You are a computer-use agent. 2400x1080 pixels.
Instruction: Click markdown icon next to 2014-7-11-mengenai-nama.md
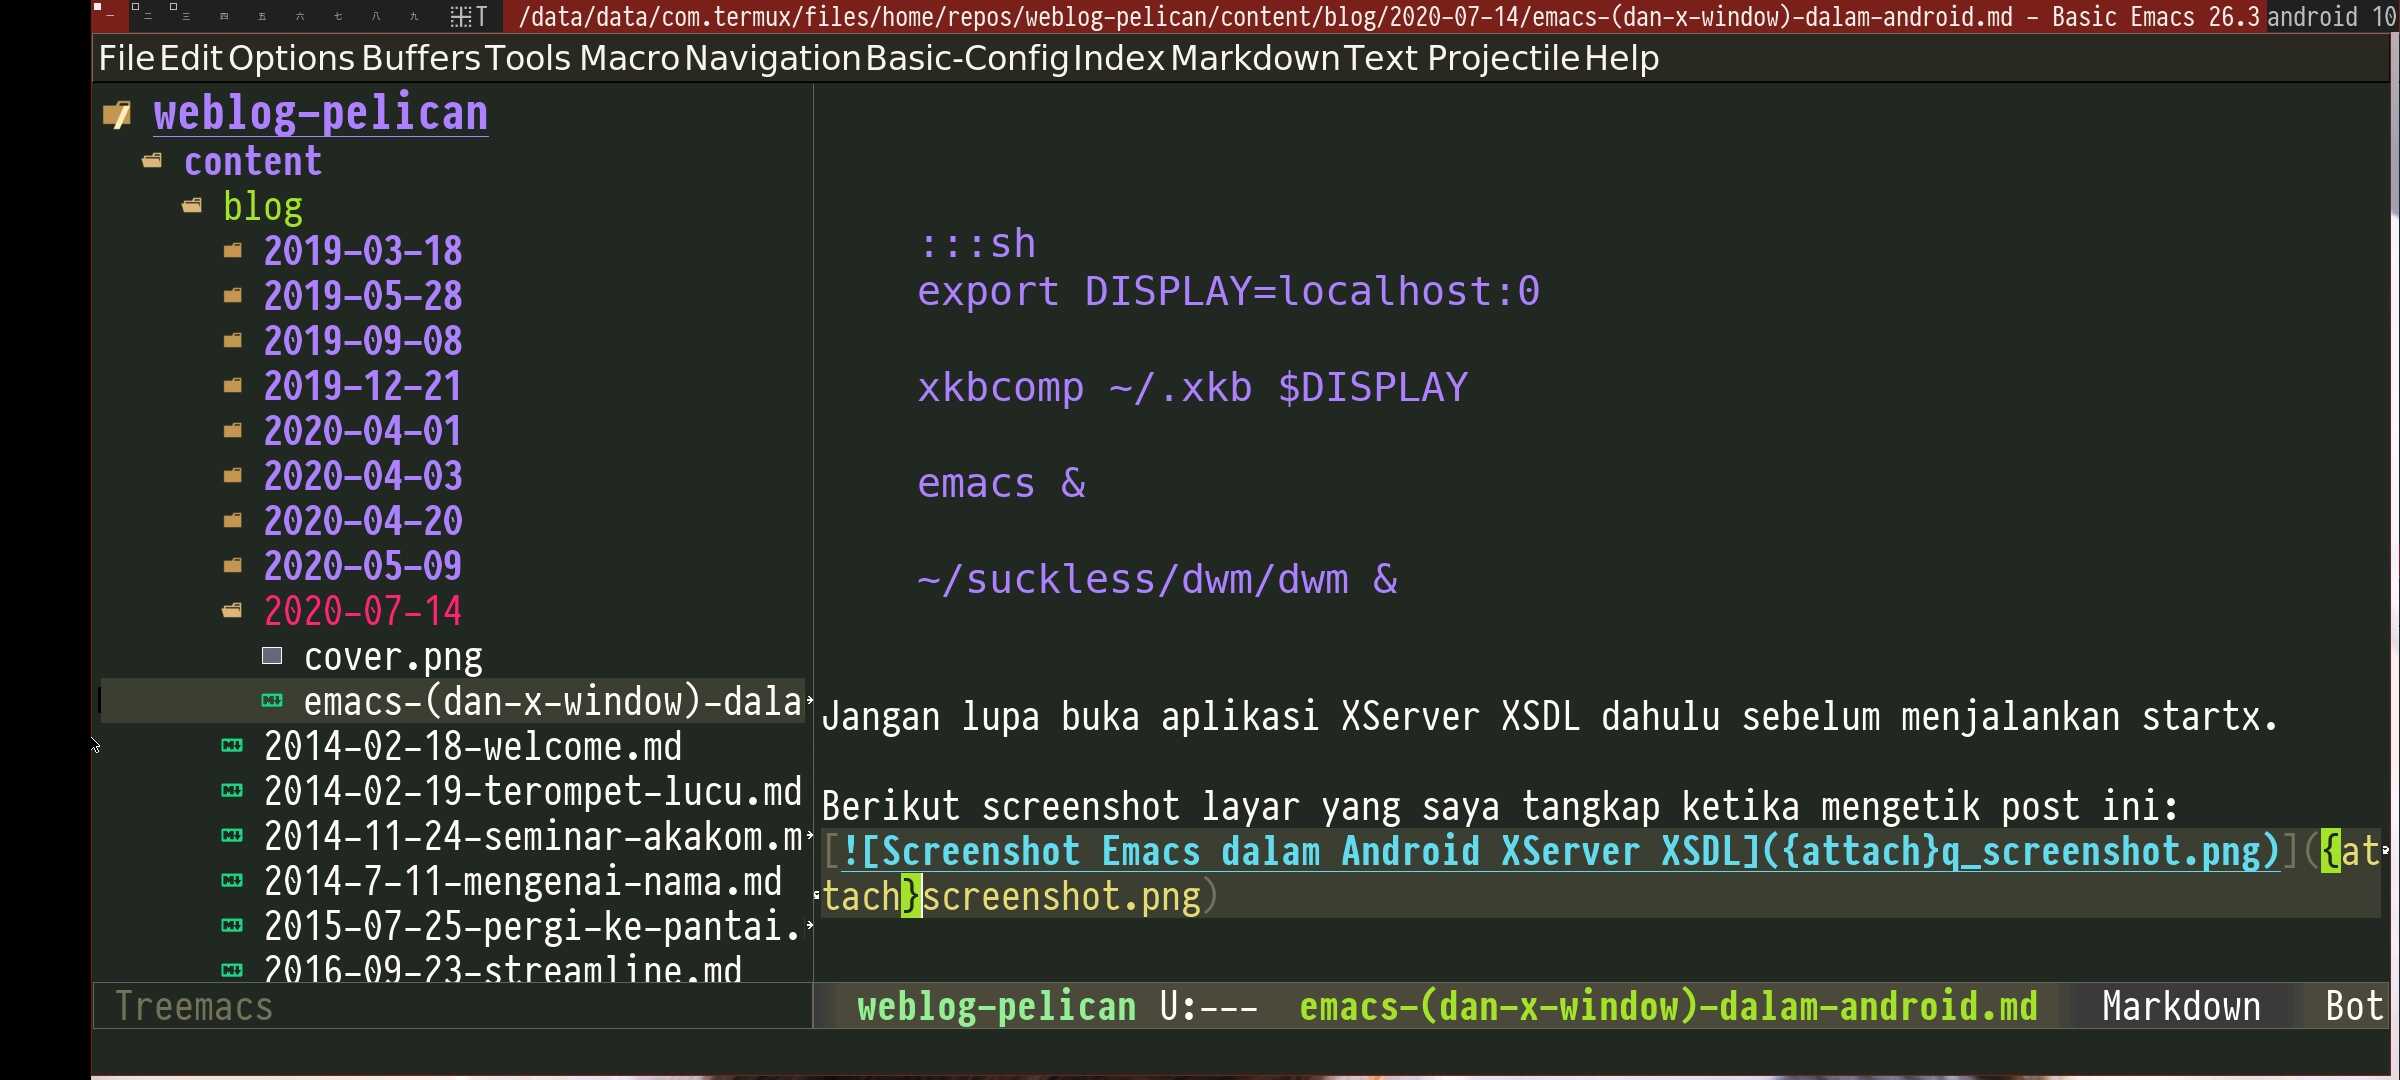[x=231, y=881]
